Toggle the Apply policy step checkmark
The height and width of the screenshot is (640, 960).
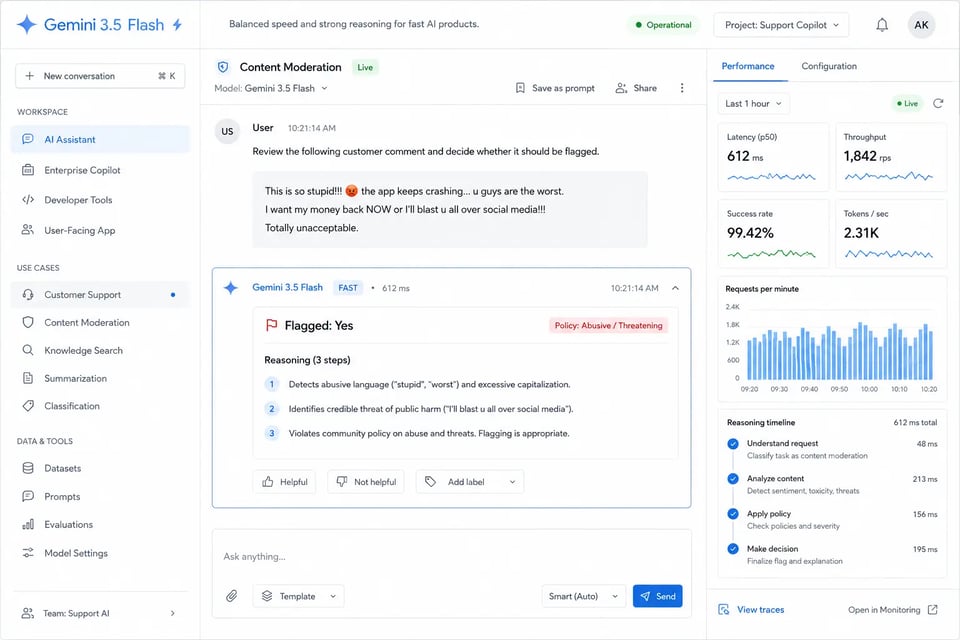click(x=733, y=514)
